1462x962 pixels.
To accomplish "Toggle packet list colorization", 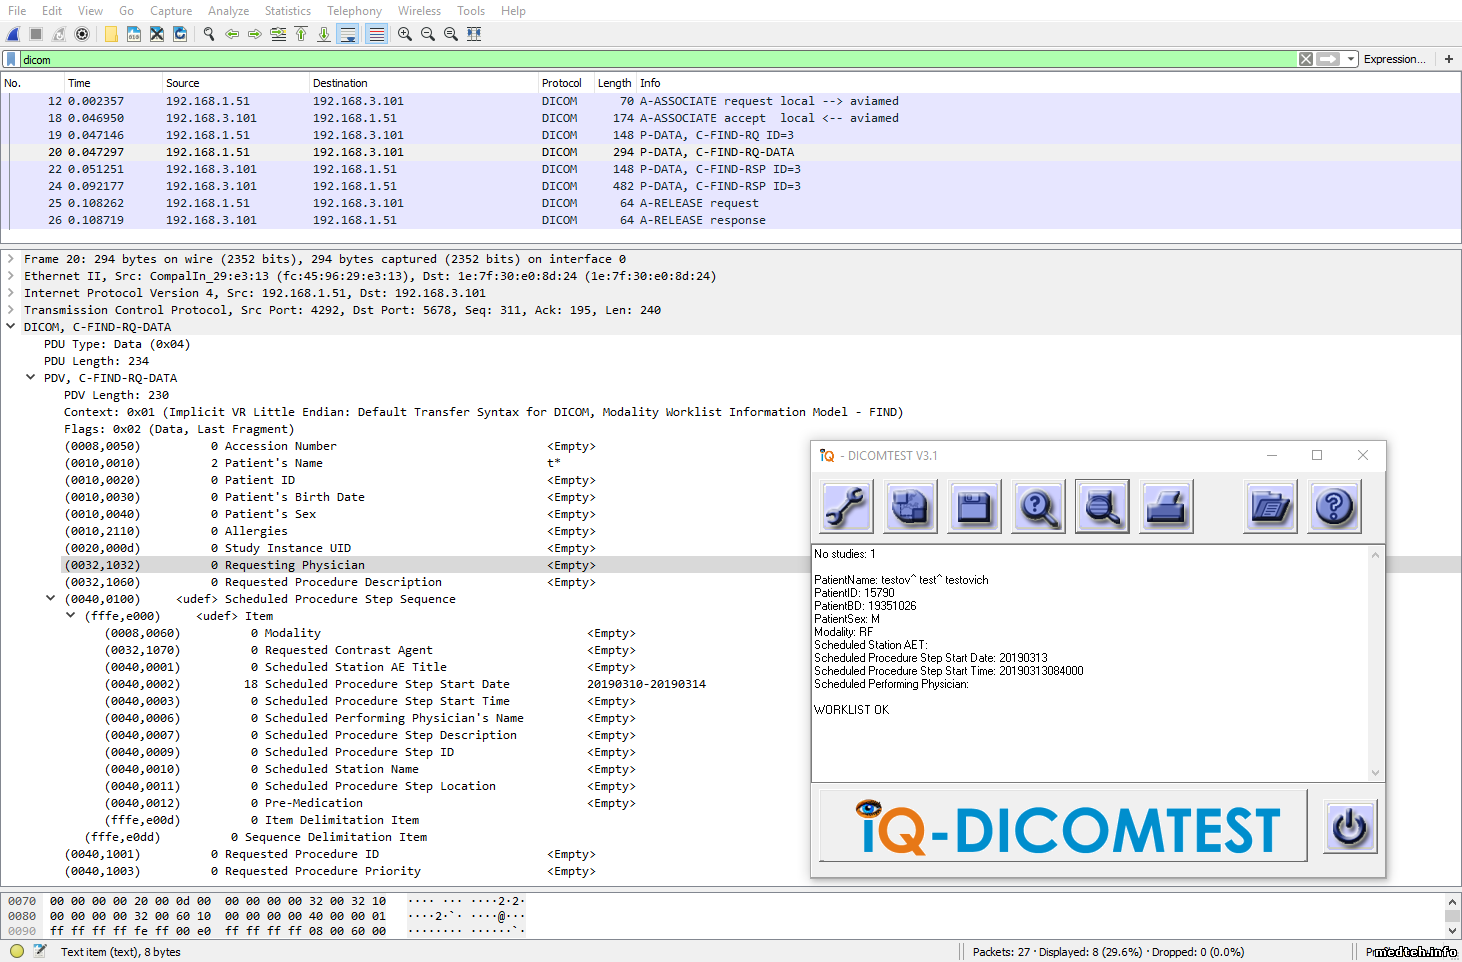I will pyautogui.click(x=376, y=34).
